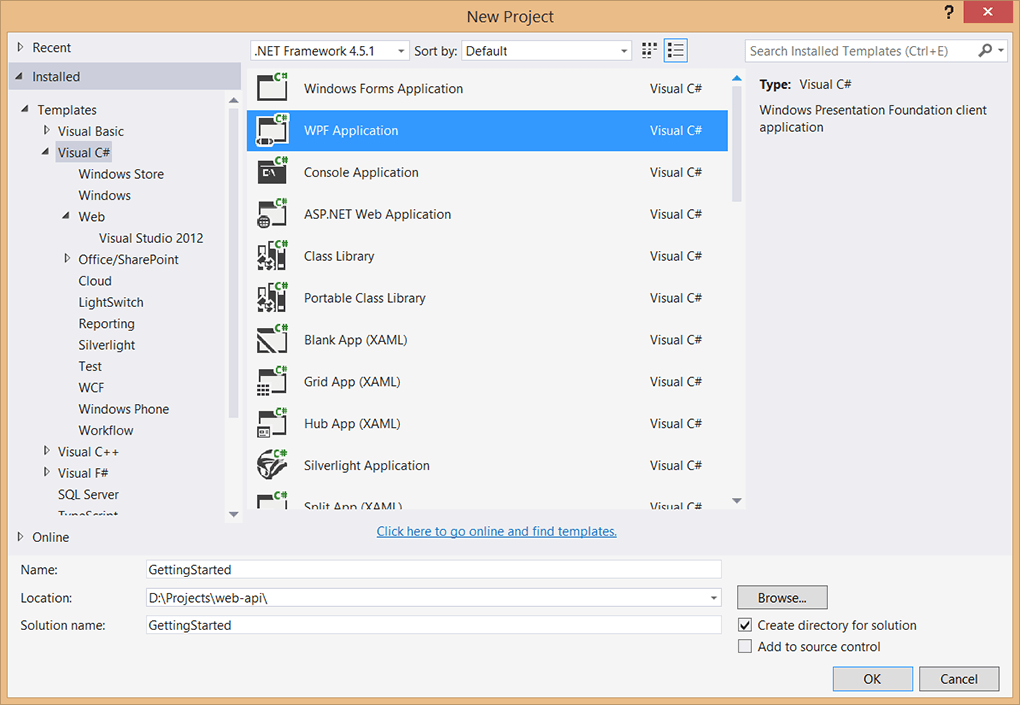Select Class Library template name
This screenshot has width=1020, height=705.
(339, 256)
